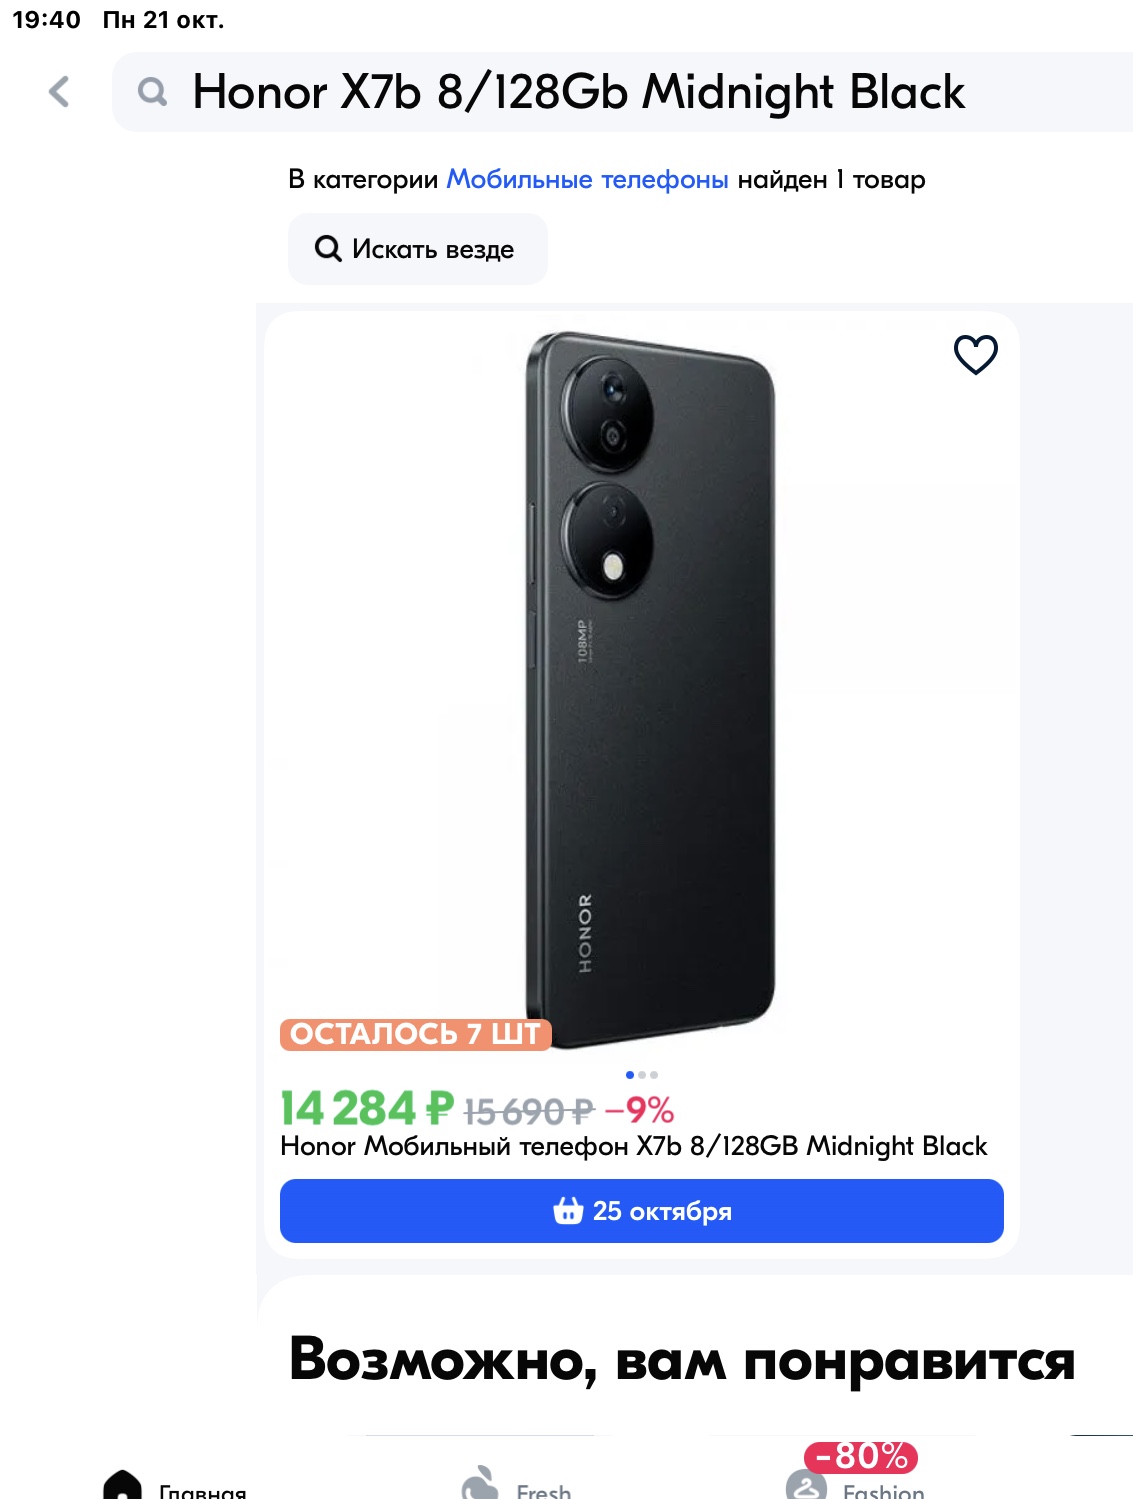Add to cart with 25 октября button
The height and width of the screenshot is (1499, 1133).
641,1211
